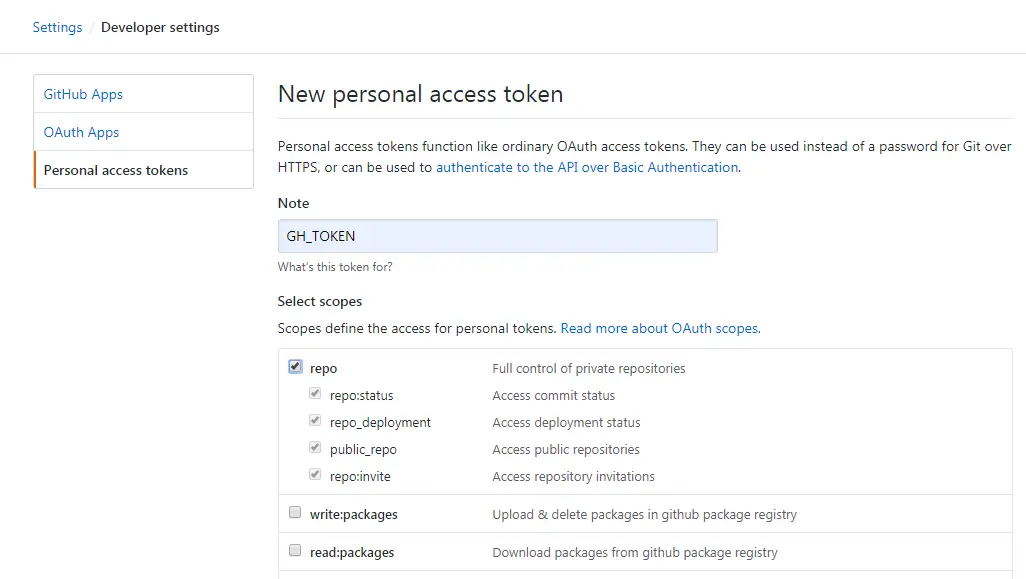The width and height of the screenshot is (1026, 579).
Task: Disable the repo:status checkbox
Action: 315,394
